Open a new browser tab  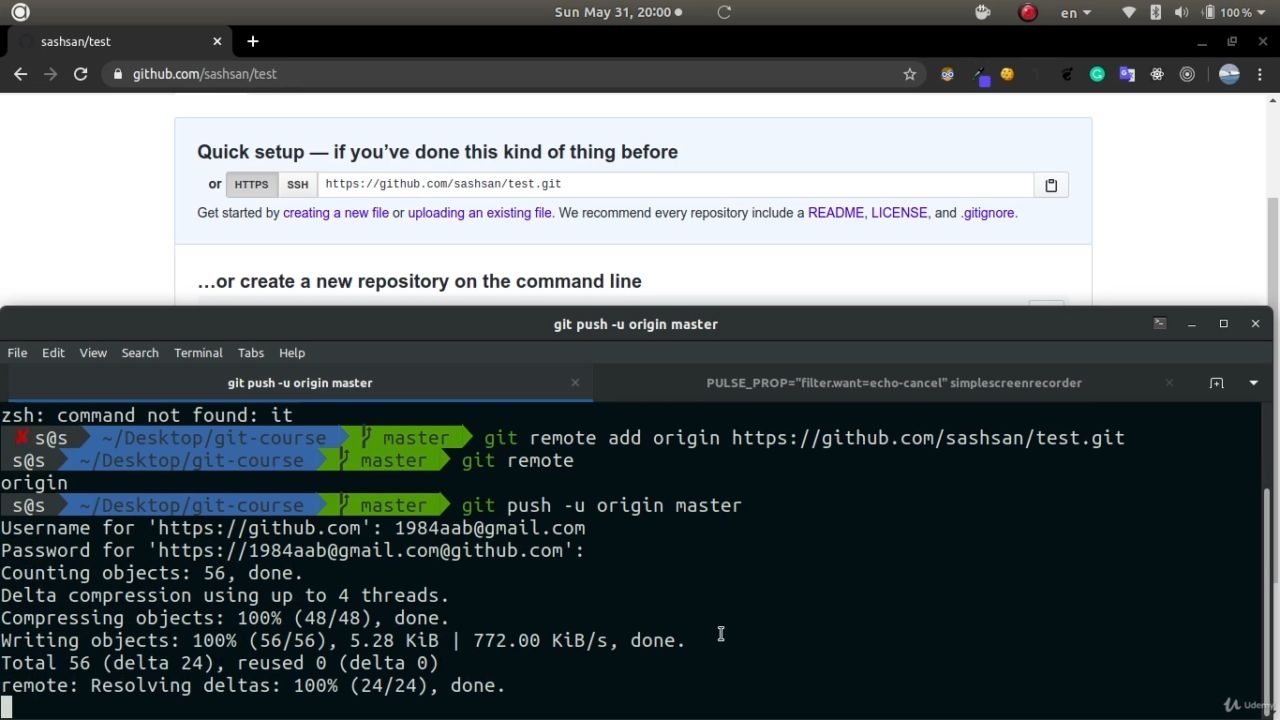[253, 41]
